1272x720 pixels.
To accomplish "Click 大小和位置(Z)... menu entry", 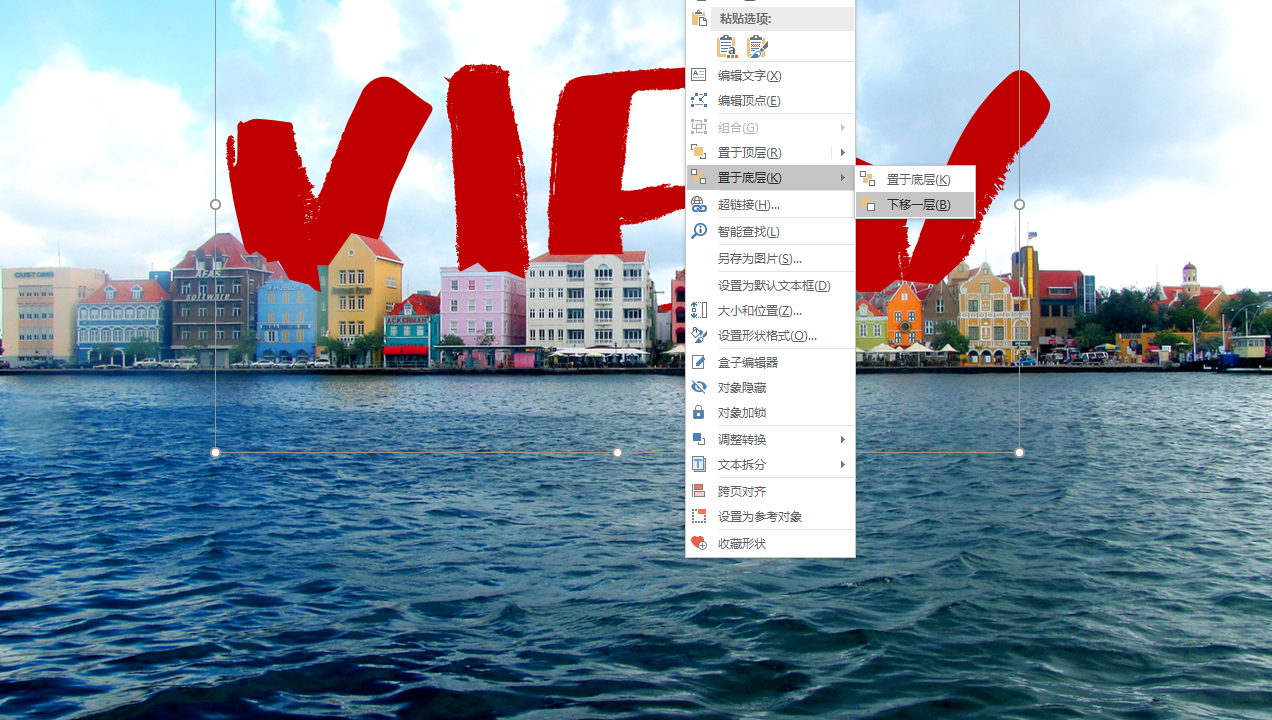I will [759, 310].
